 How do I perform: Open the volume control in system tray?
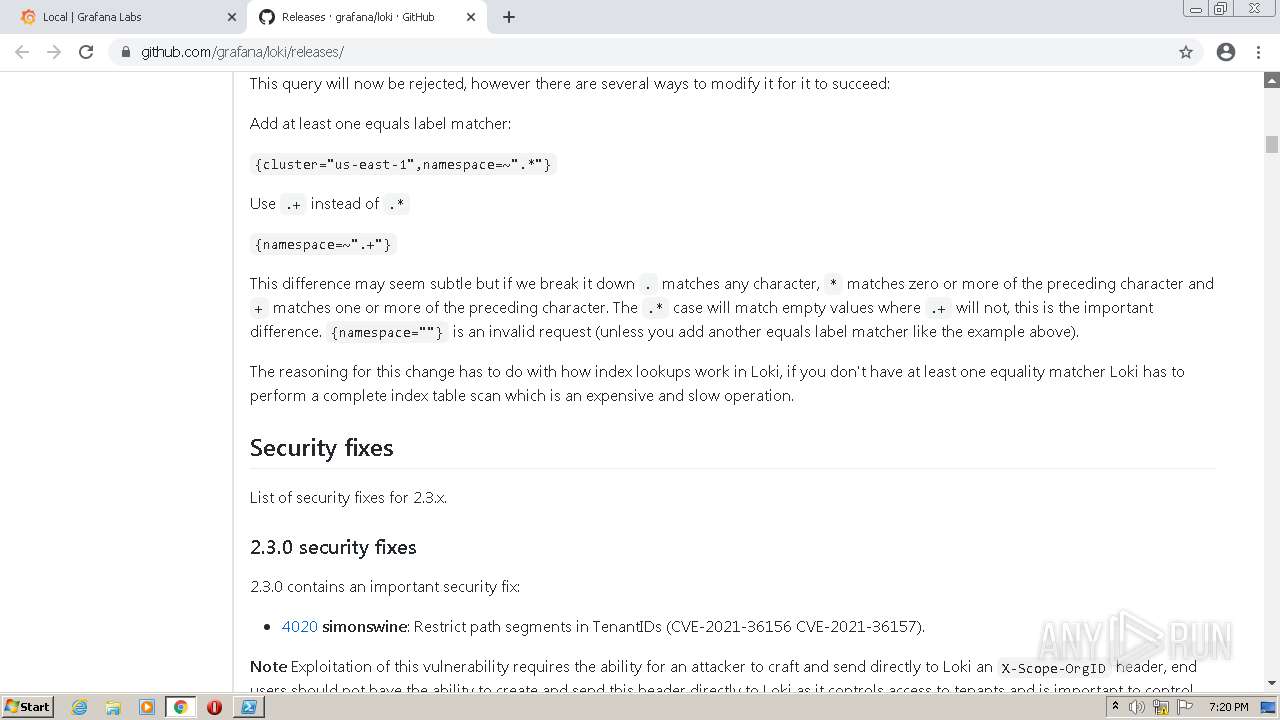point(1137,707)
